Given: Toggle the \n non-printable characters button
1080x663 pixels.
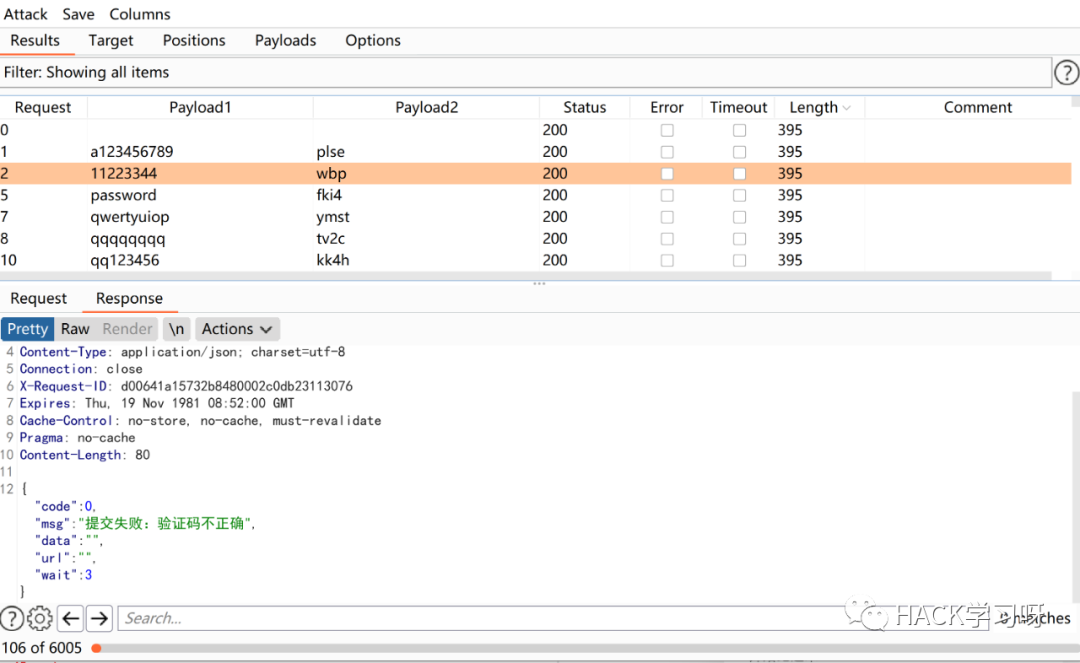Looking at the screenshot, I should [x=176, y=329].
